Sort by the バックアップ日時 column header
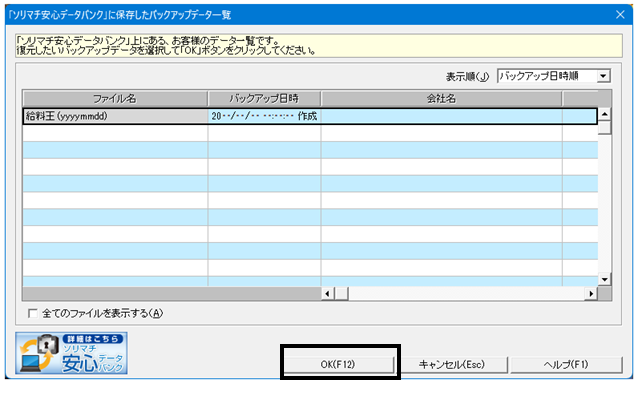The width and height of the screenshot is (642, 416). point(264,99)
